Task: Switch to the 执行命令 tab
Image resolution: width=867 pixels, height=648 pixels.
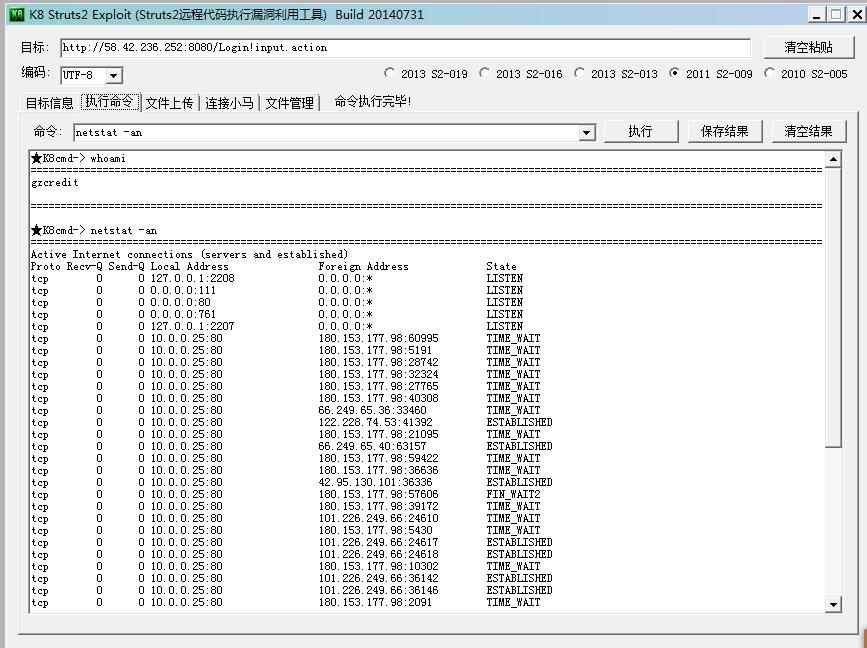Action: coord(109,101)
